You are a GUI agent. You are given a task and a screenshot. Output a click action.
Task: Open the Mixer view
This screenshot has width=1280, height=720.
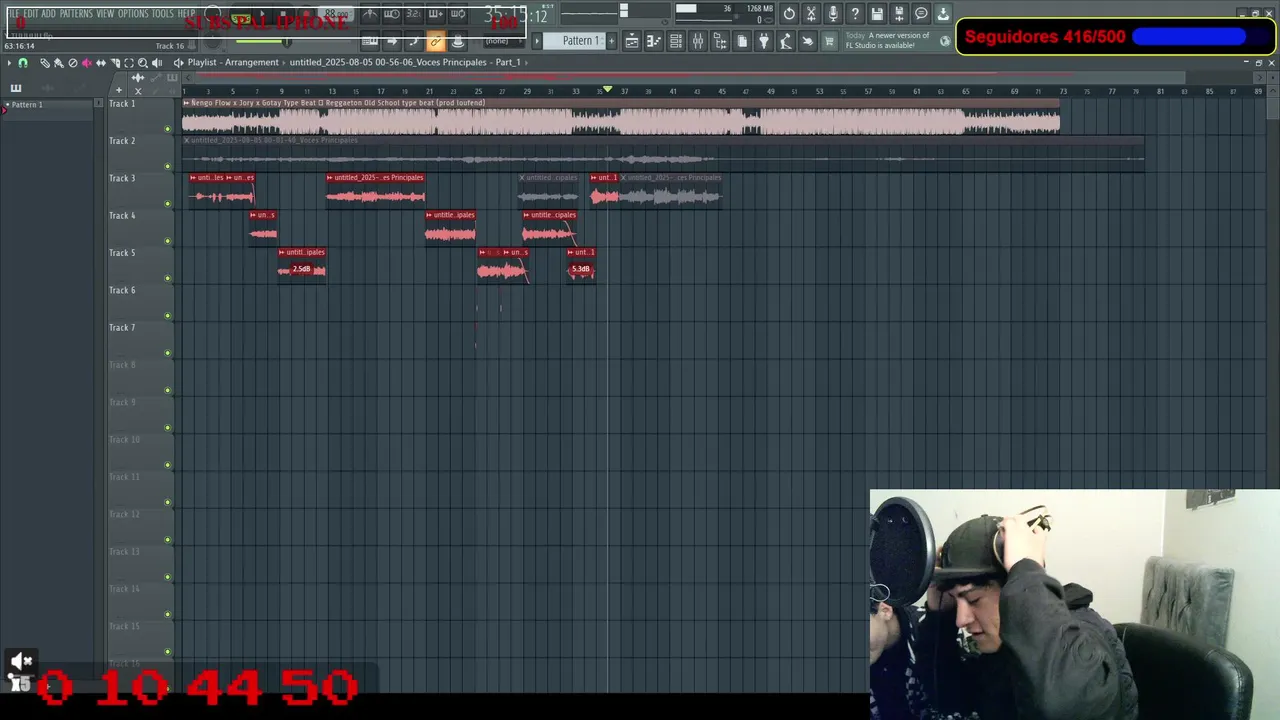click(x=698, y=41)
